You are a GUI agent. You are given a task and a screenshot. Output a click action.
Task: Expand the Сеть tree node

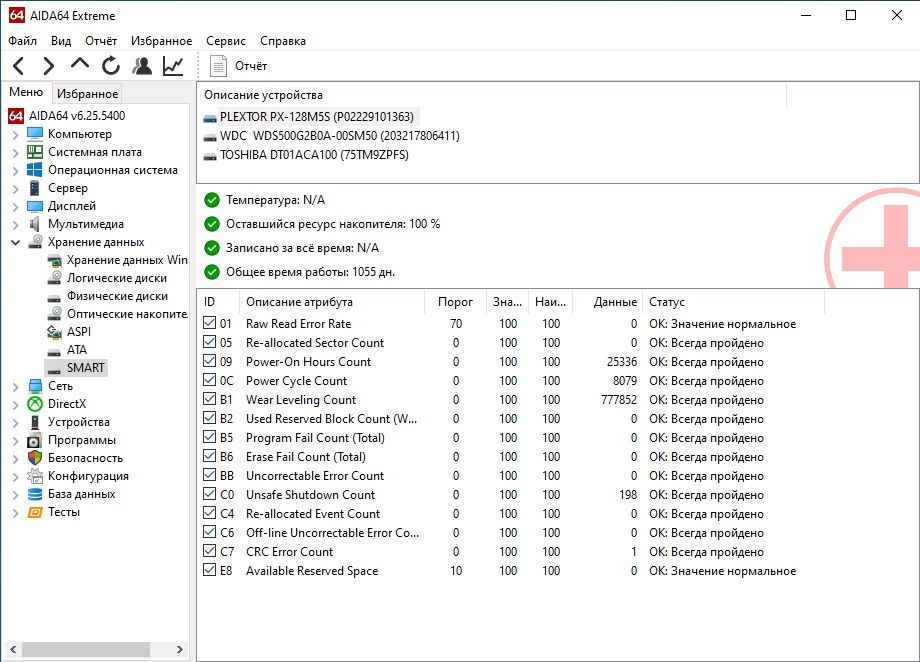[16, 387]
